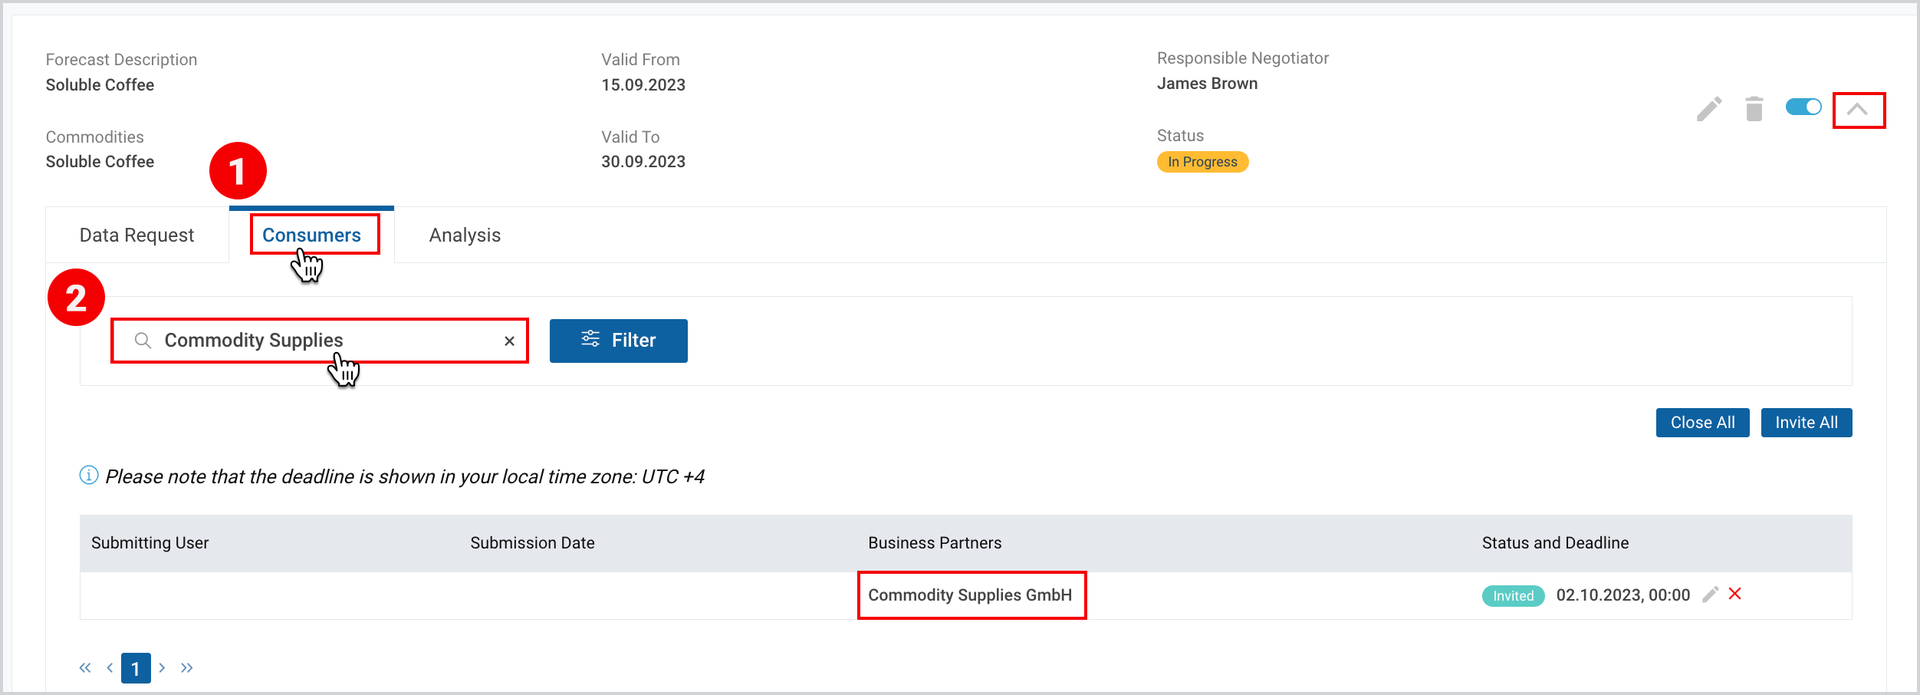Switch to the Analysis tab
Image resolution: width=1920 pixels, height=695 pixels.
[465, 235]
